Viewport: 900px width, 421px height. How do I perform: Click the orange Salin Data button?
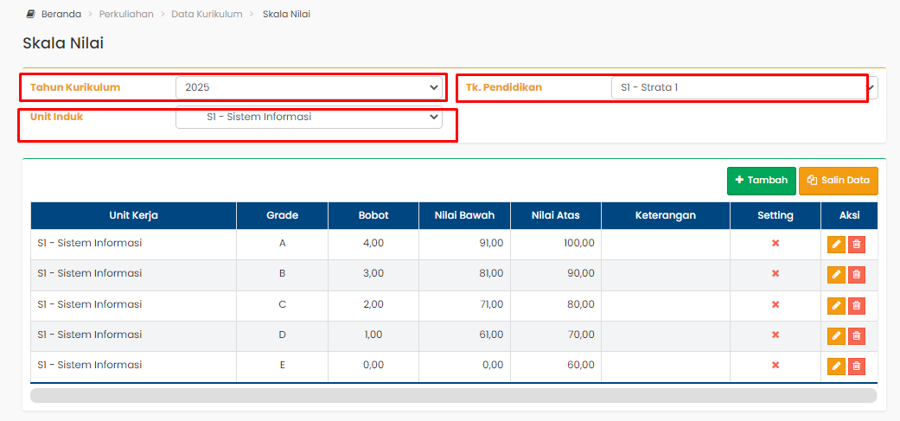[x=838, y=180]
